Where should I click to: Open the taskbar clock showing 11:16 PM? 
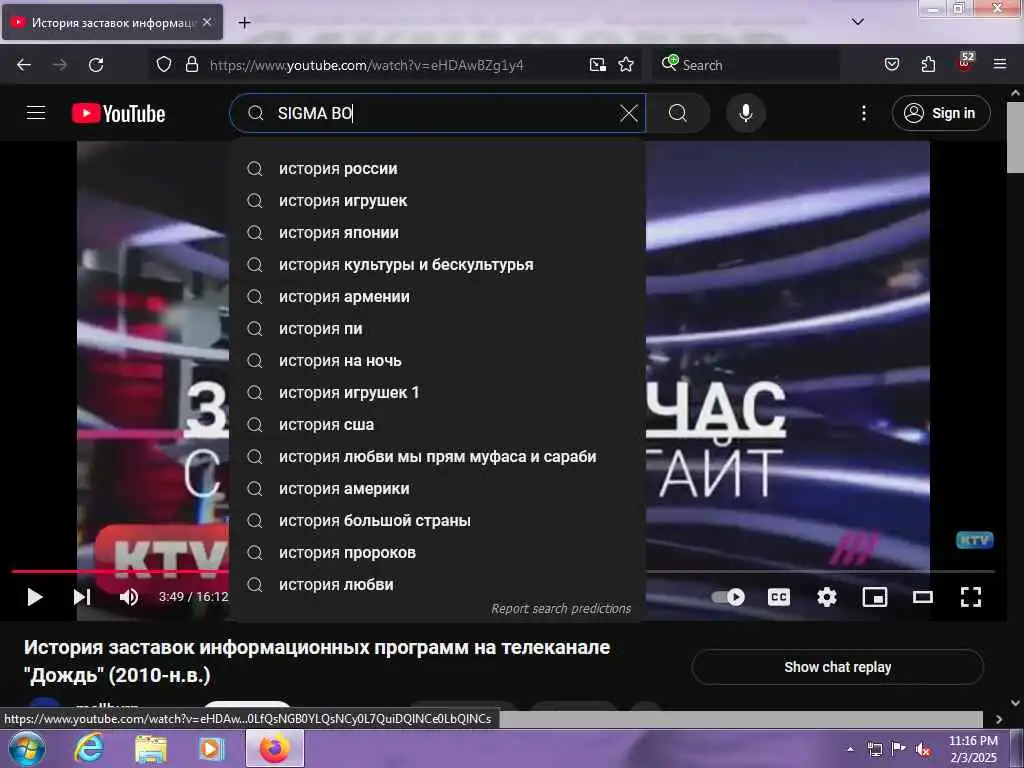click(x=973, y=749)
